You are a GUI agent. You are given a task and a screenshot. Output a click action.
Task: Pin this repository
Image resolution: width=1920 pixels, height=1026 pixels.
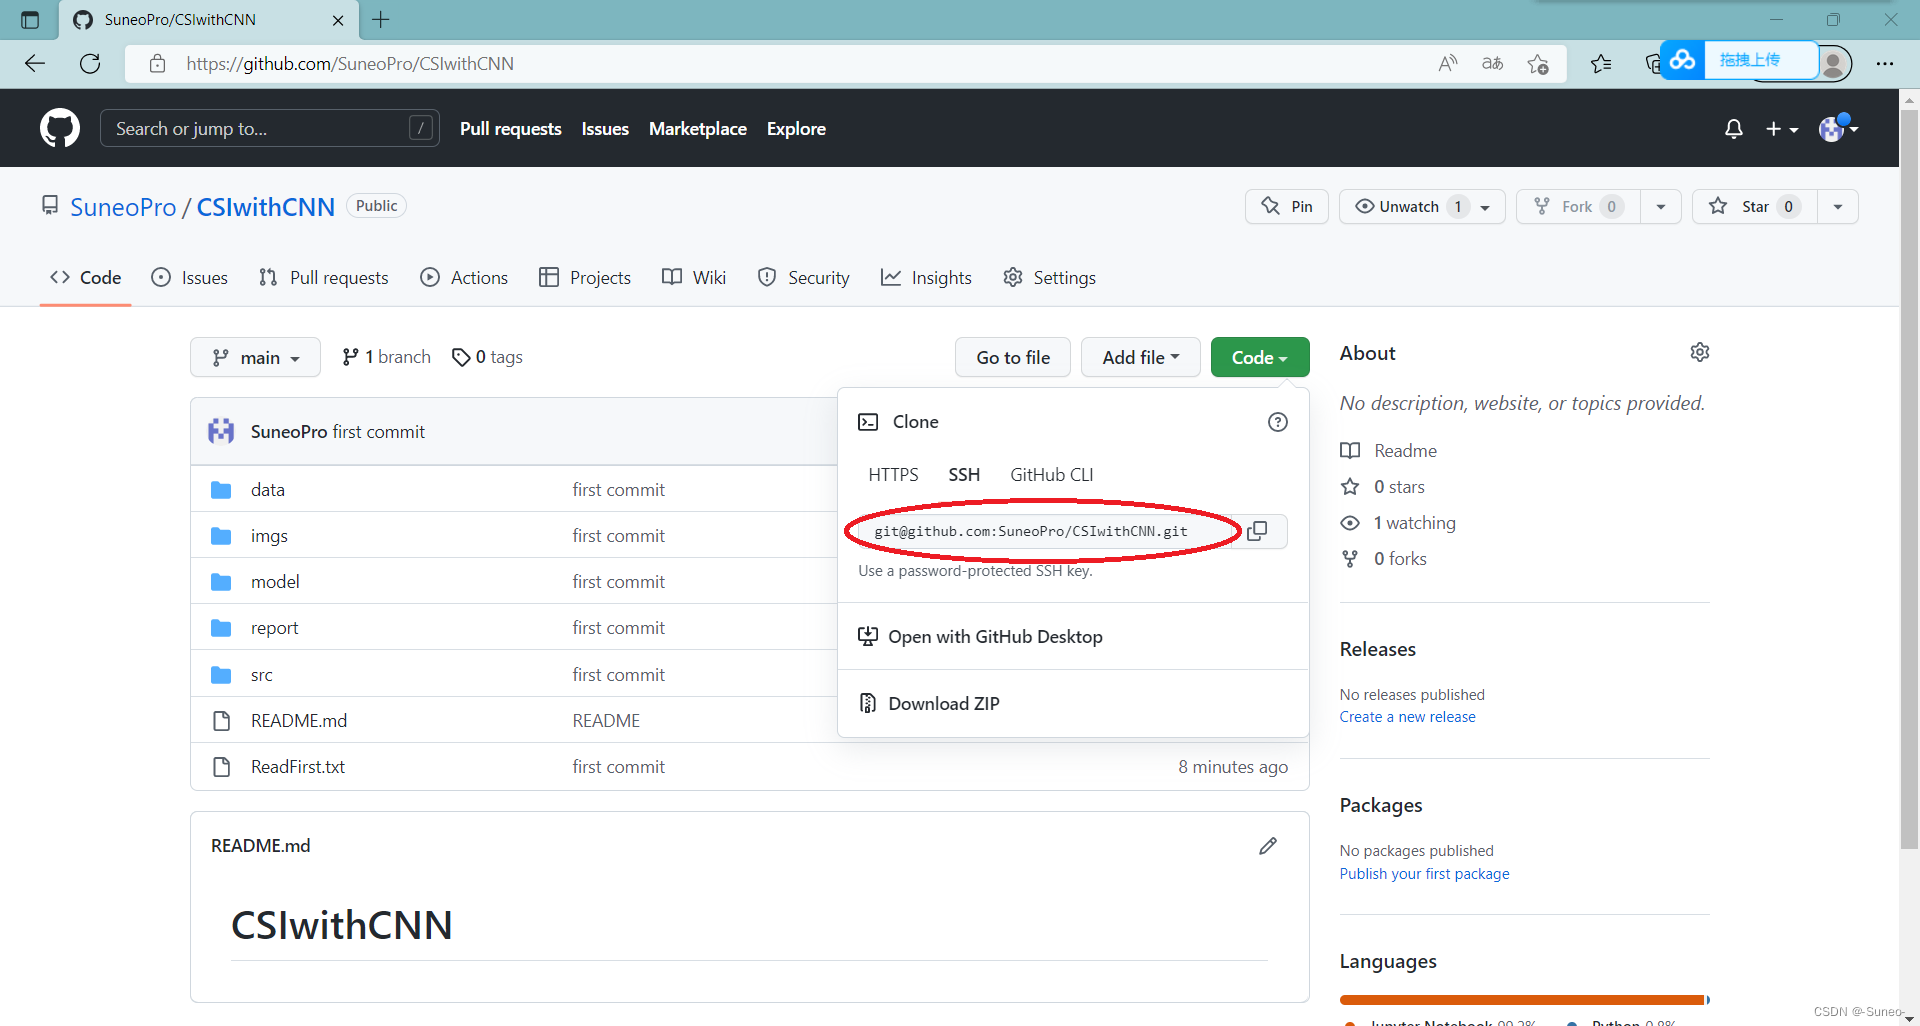(x=1287, y=207)
